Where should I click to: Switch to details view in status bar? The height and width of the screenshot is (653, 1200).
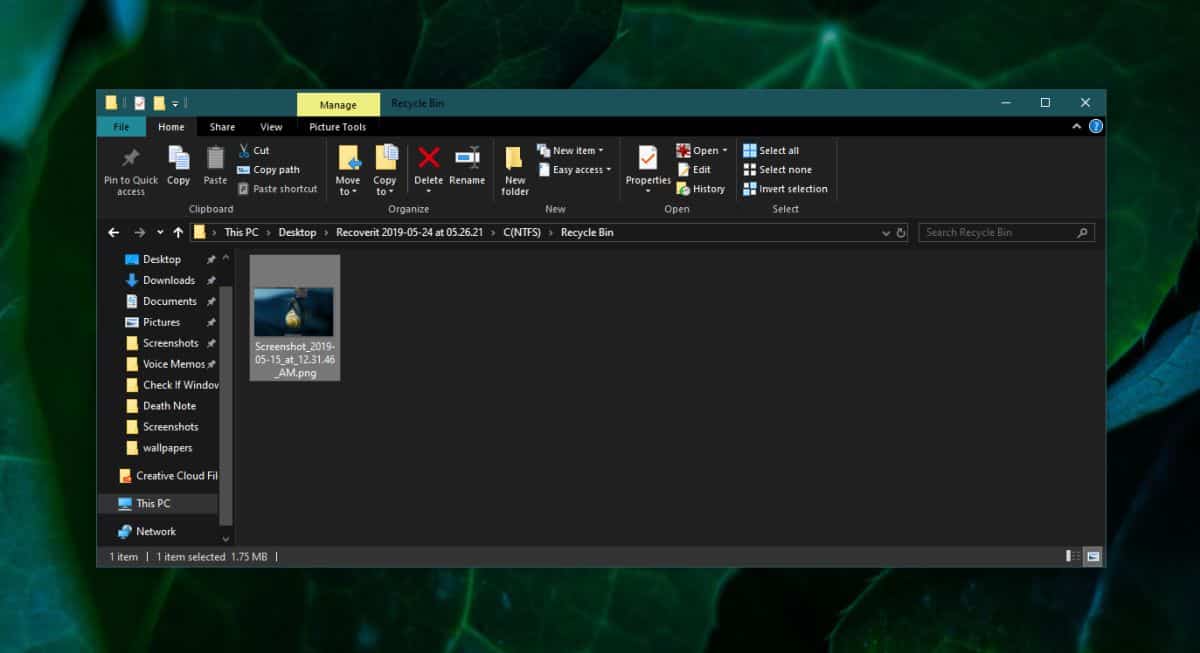click(1073, 556)
